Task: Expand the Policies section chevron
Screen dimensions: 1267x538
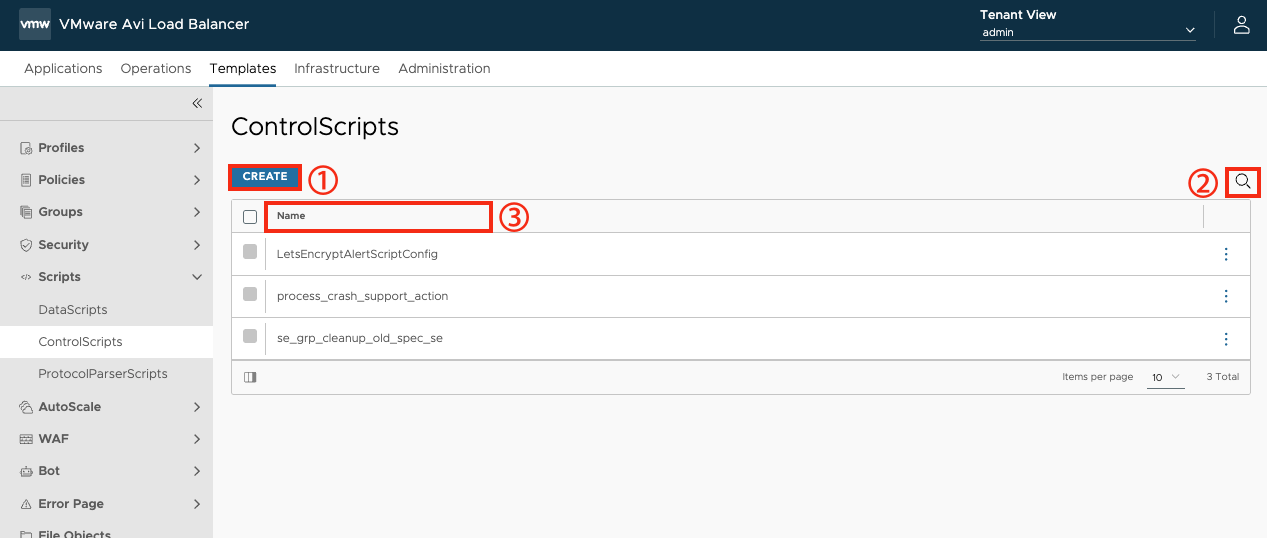Action: (x=197, y=180)
